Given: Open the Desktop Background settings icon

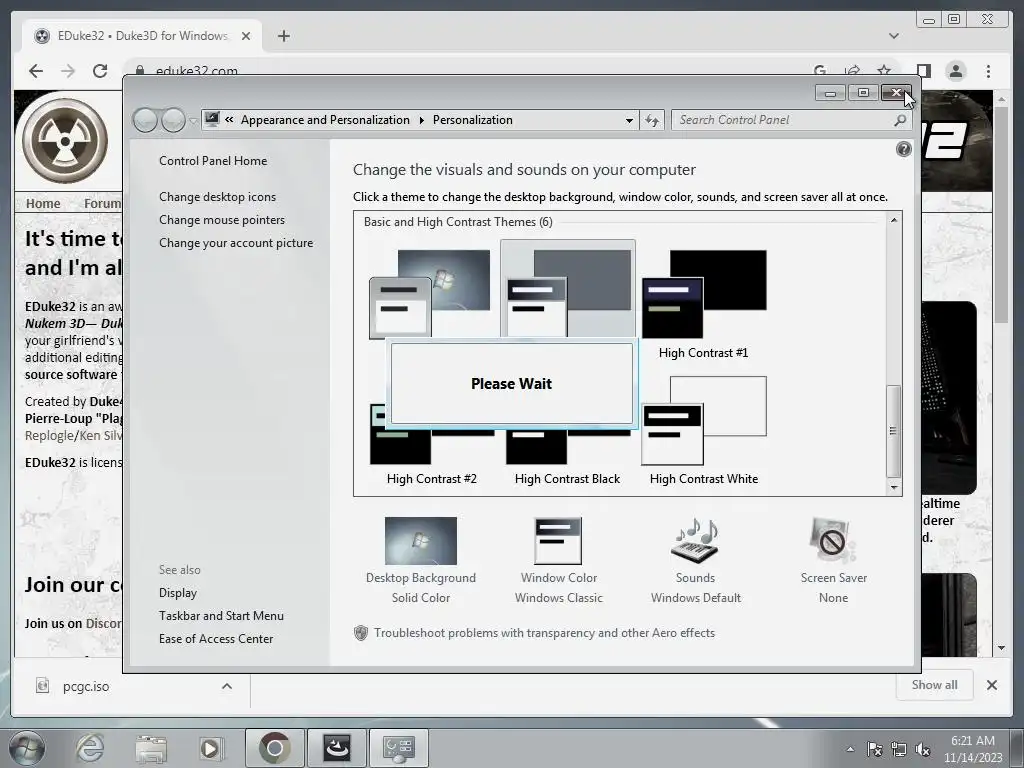Looking at the screenshot, I should [x=421, y=541].
